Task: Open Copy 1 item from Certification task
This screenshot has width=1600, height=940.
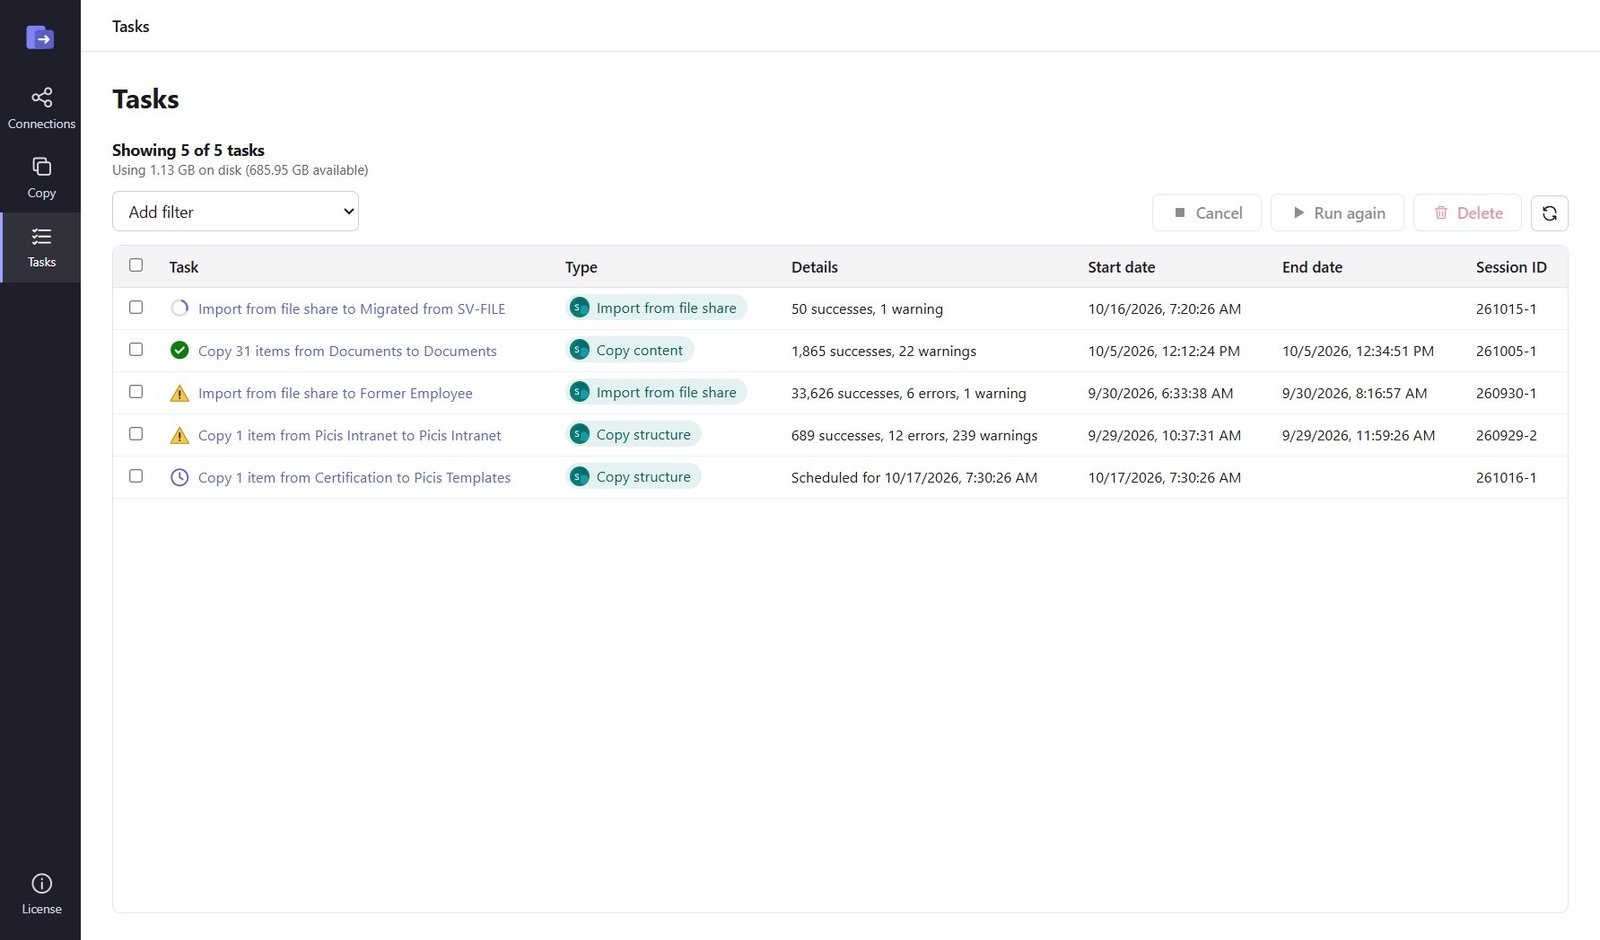Action: (354, 477)
